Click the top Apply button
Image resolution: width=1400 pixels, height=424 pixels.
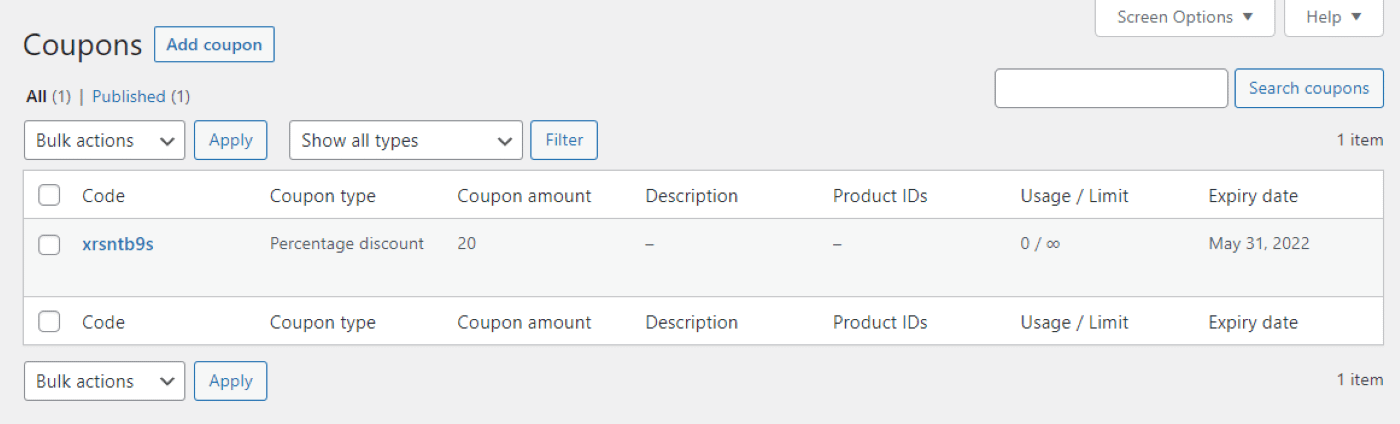coord(231,140)
